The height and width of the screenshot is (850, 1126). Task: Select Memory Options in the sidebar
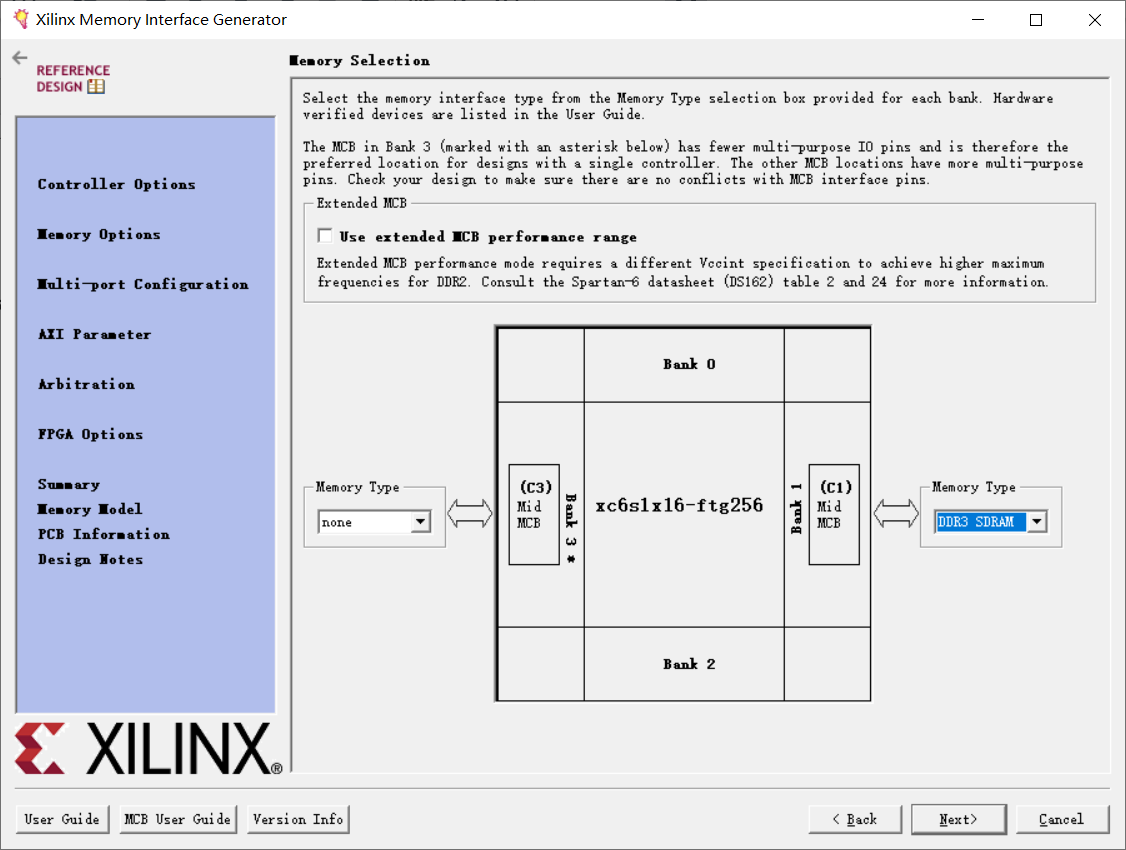99,235
